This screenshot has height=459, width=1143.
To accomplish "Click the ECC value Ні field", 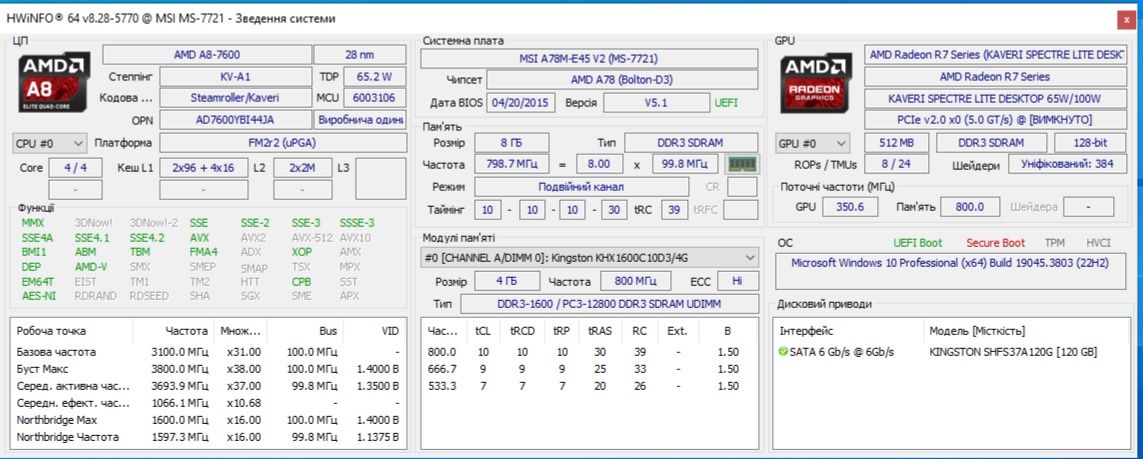I will pos(738,281).
